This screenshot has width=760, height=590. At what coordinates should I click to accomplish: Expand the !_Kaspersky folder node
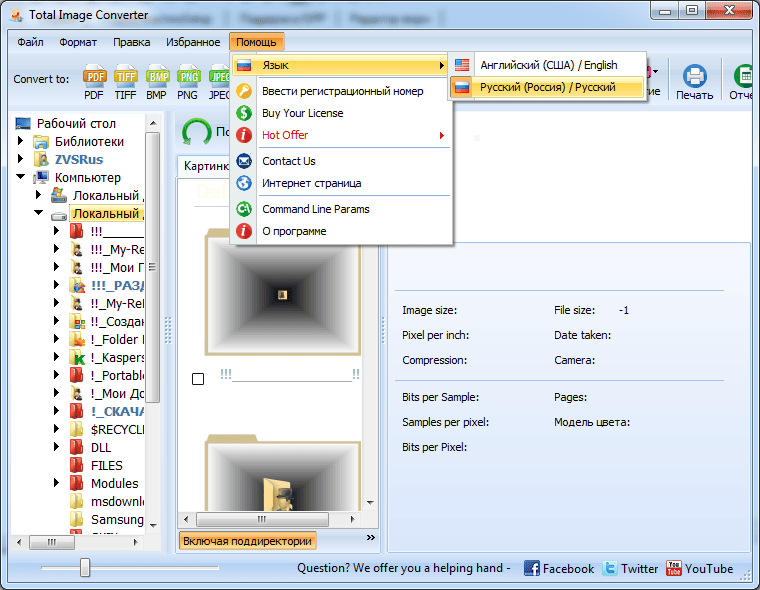point(56,357)
